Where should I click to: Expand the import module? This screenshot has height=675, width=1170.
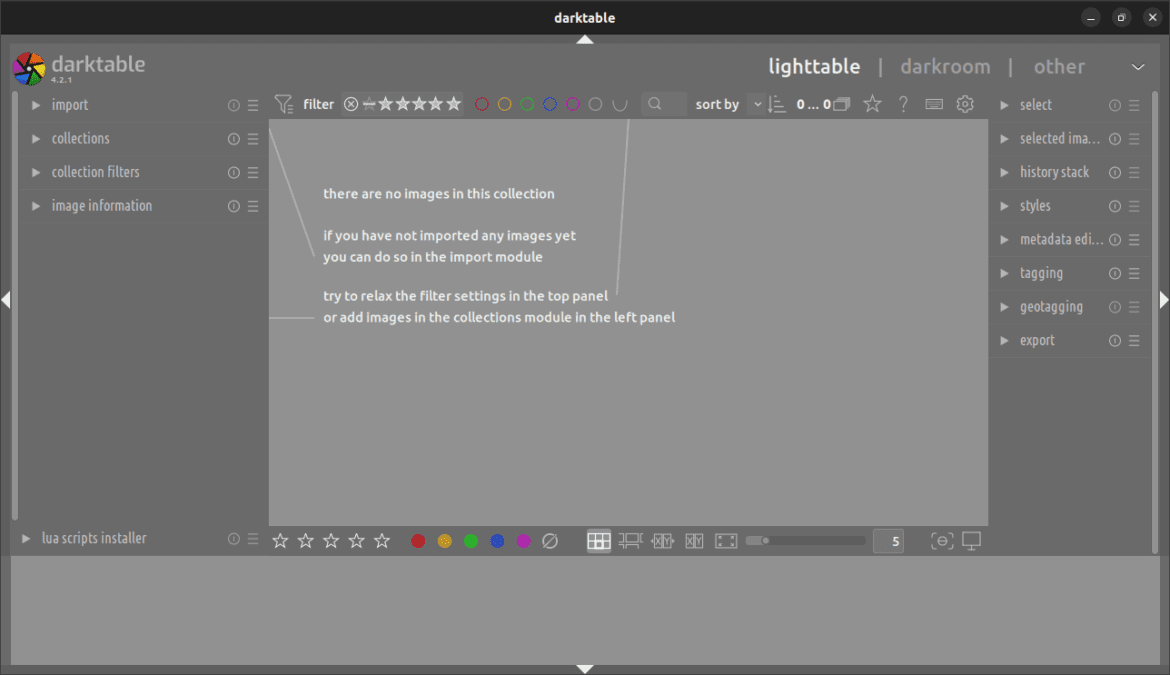point(68,104)
